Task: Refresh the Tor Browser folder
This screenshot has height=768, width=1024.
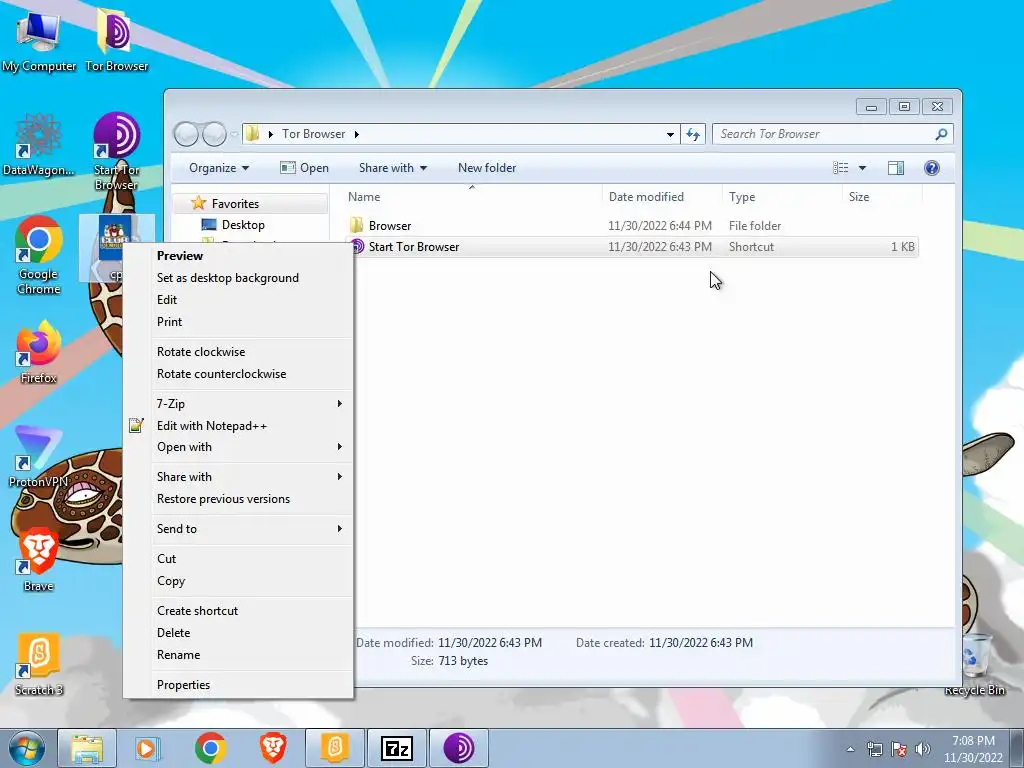Action: pos(693,134)
